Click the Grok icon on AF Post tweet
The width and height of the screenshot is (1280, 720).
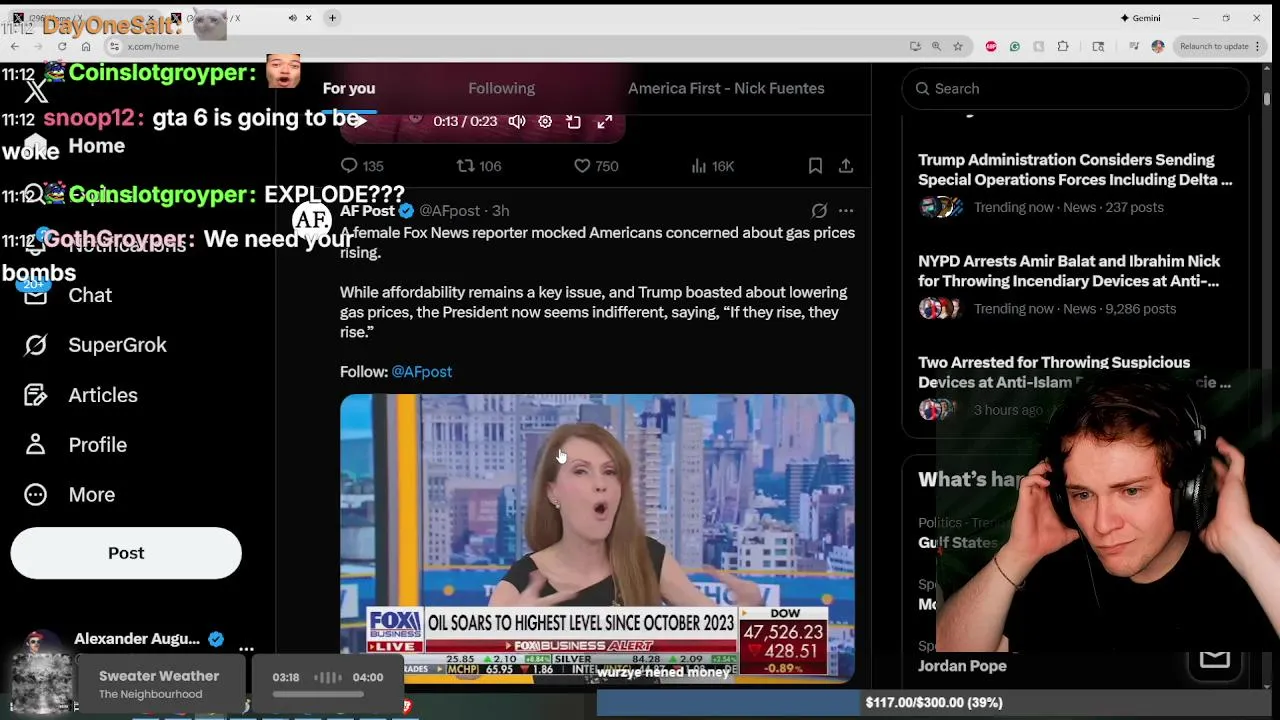tap(819, 211)
